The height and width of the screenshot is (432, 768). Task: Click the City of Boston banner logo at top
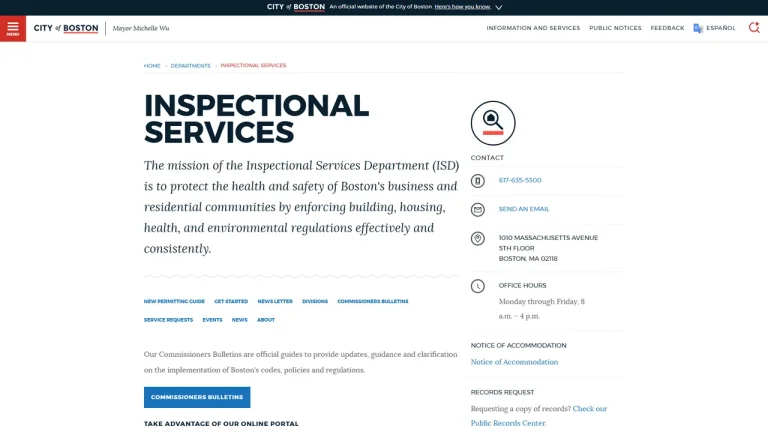(295, 7)
